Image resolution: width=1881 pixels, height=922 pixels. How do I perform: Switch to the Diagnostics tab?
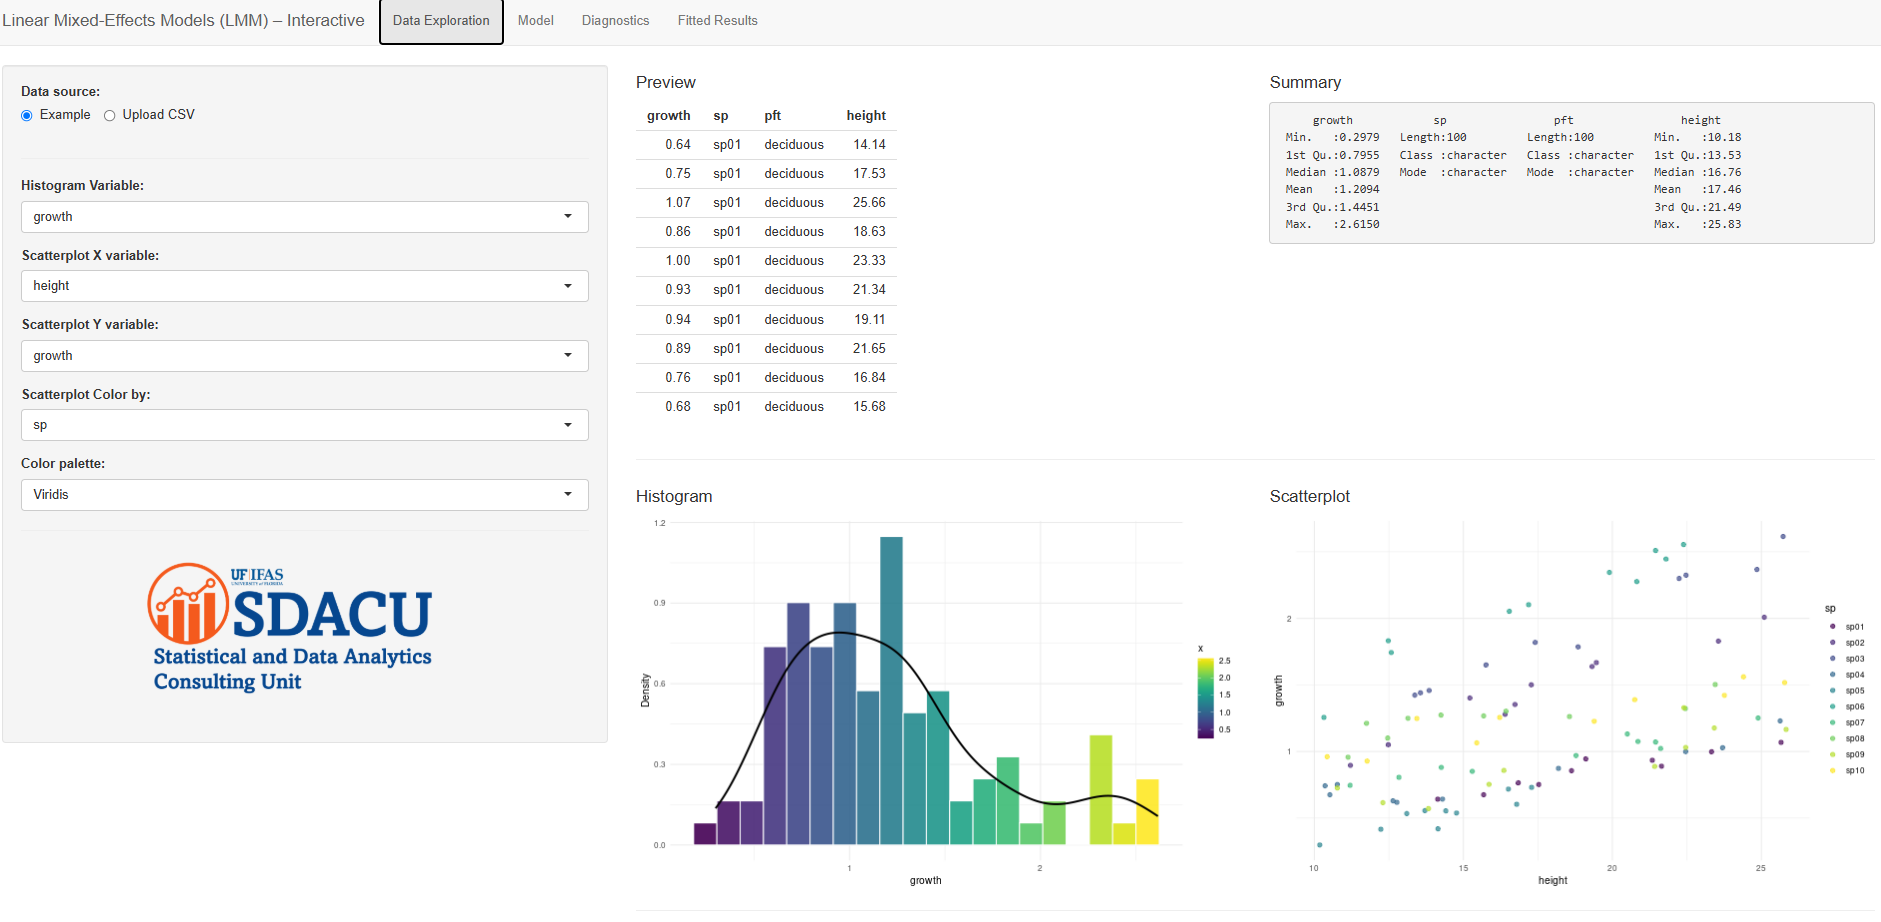coord(615,20)
